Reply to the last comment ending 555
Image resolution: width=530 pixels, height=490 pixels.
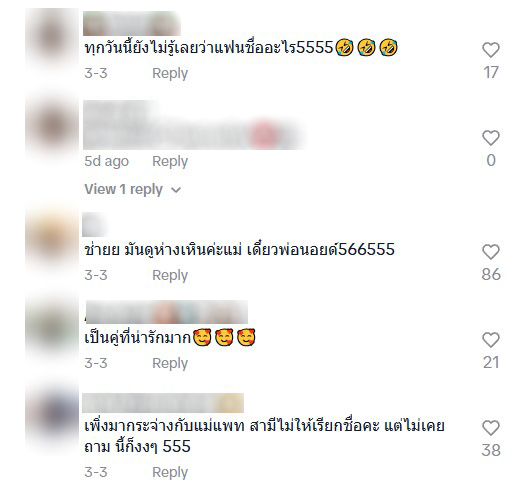click(x=170, y=472)
